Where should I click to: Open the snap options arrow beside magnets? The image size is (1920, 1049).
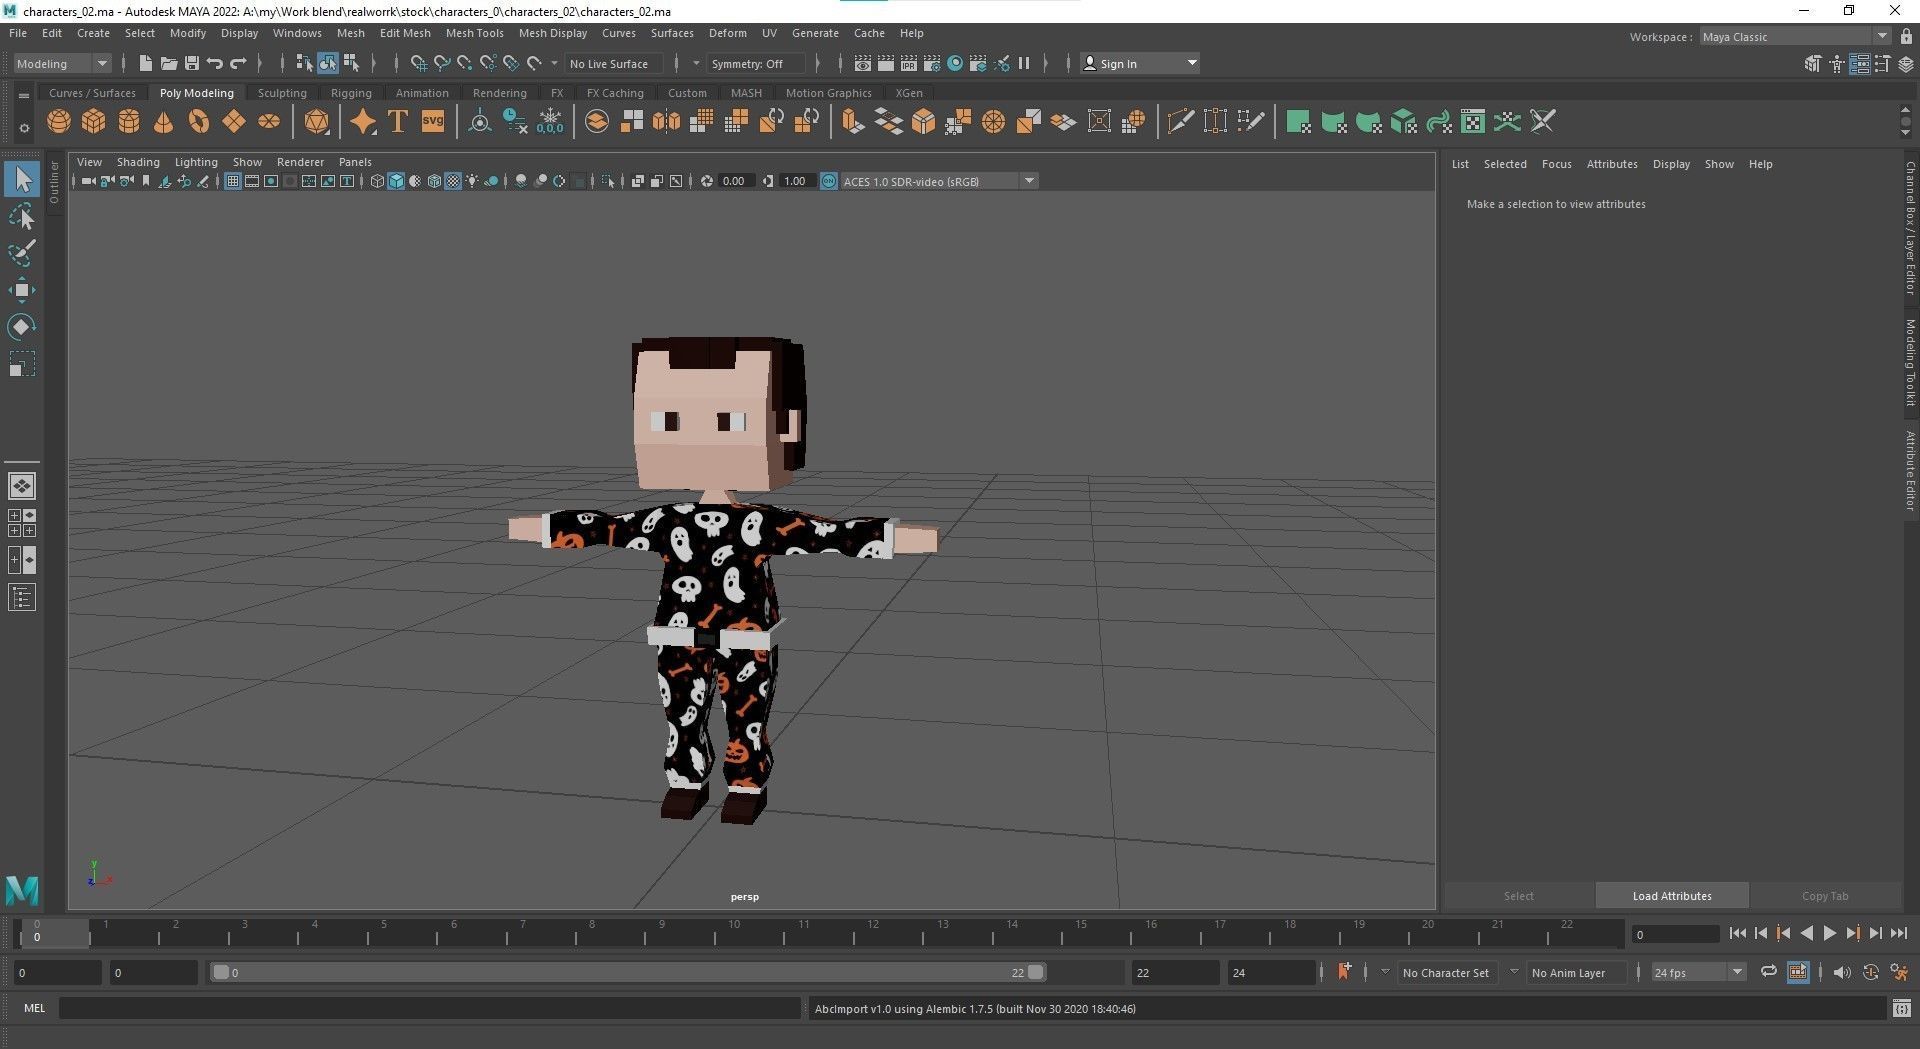click(554, 63)
